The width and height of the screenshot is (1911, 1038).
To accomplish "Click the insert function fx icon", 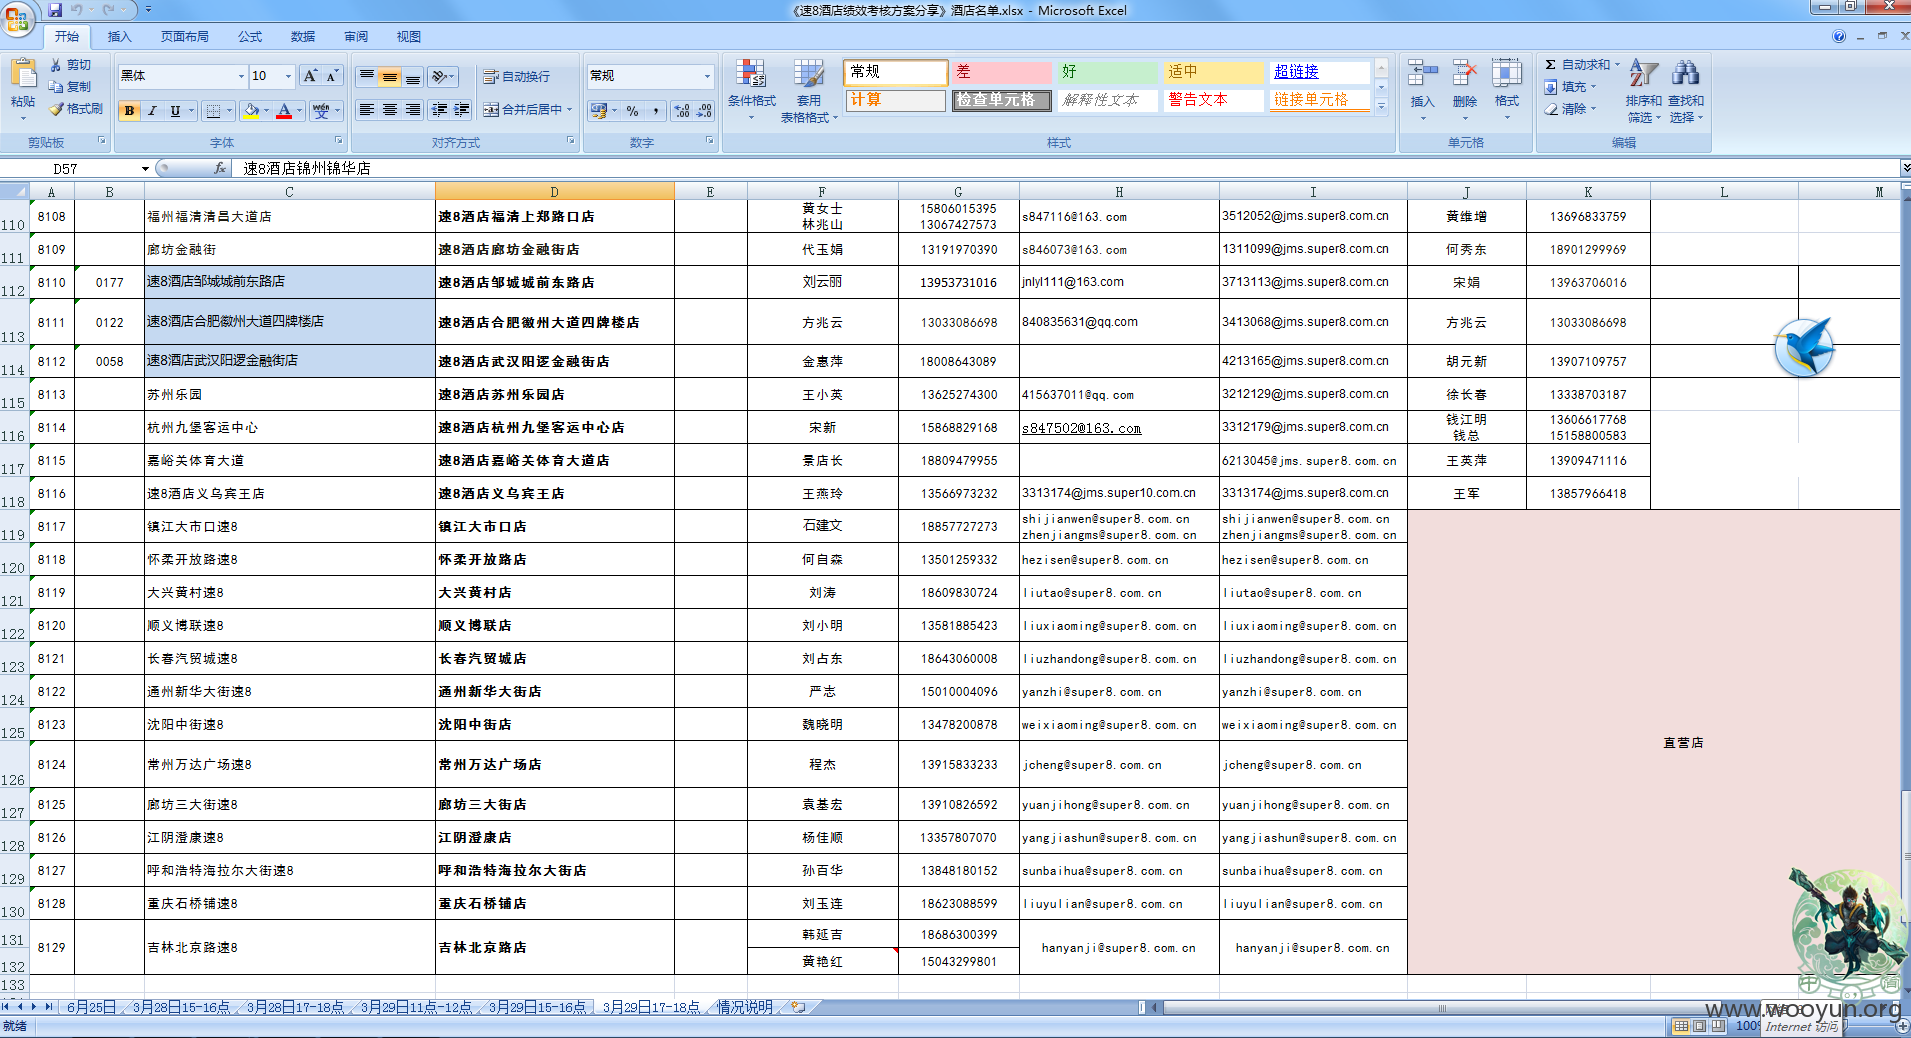I will [x=220, y=168].
